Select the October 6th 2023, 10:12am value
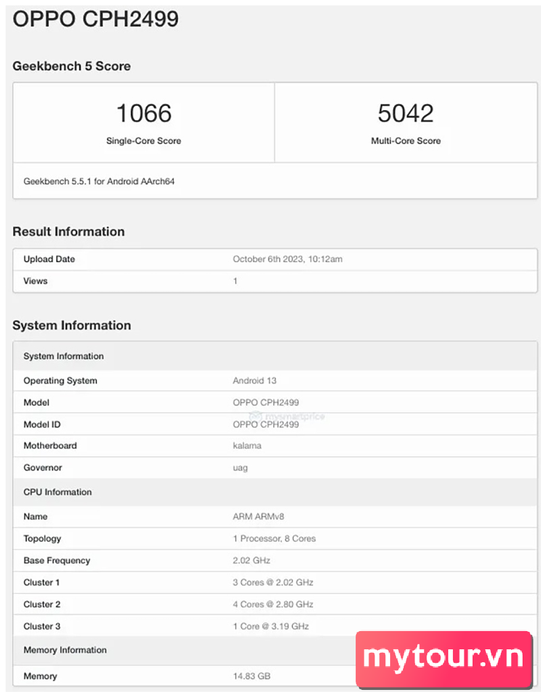This screenshot has height=700, width=541. (287, 259)
